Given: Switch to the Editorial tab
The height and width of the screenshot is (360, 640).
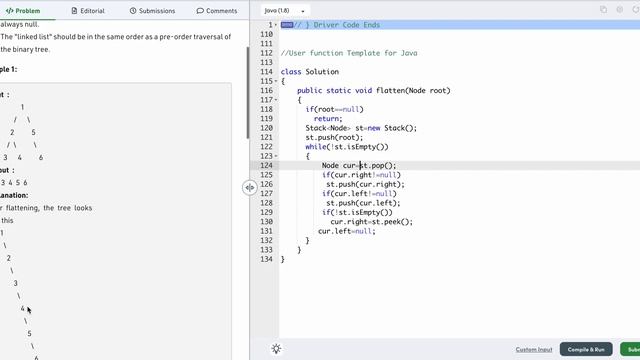Looking at the screenshot, I should pos(88,11).
